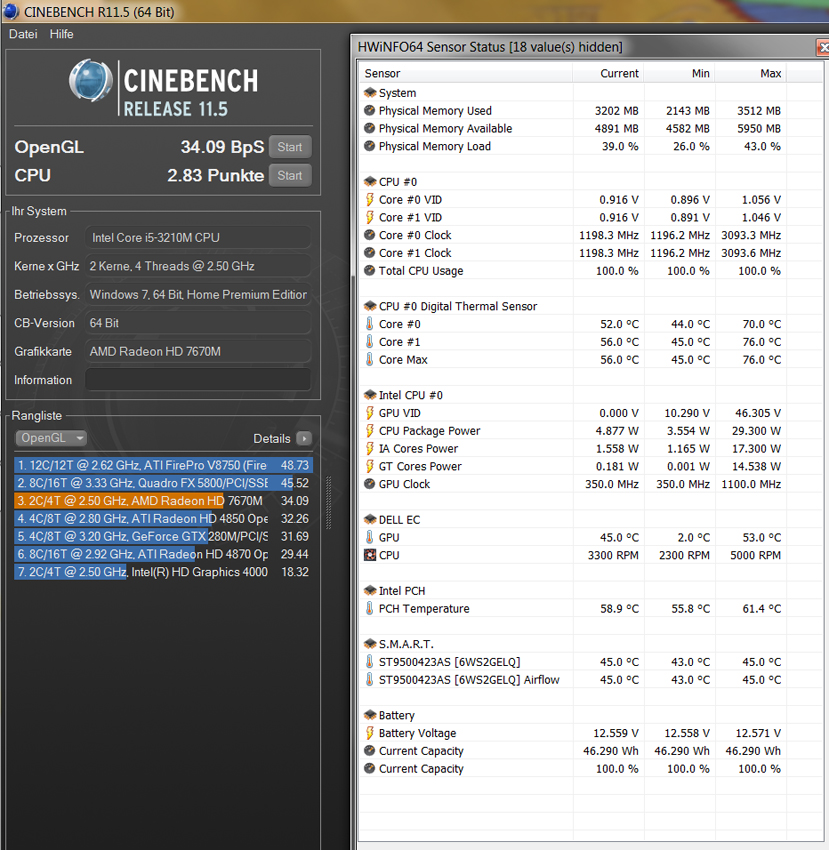The height and width of the screenshot is (850, 829).
Task: Click the Battery Voltage lightning icon
Action: click(370, 733)
